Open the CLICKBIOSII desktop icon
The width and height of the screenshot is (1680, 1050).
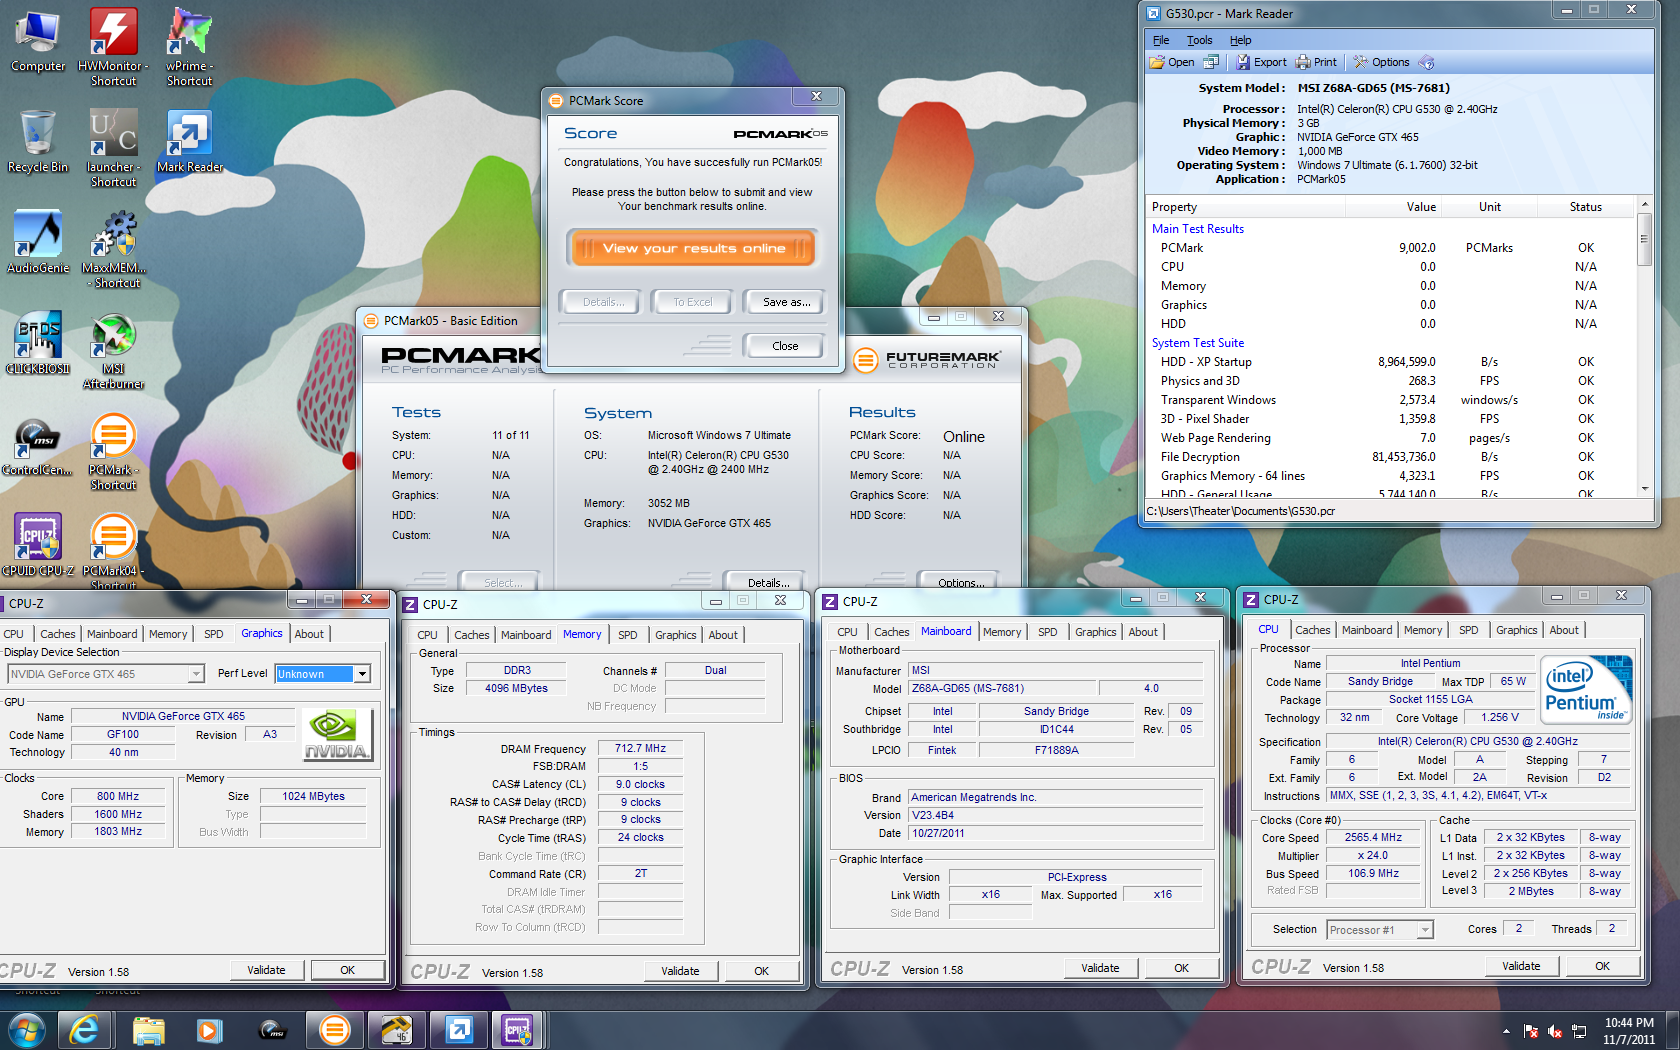click(x=38, y=343)
